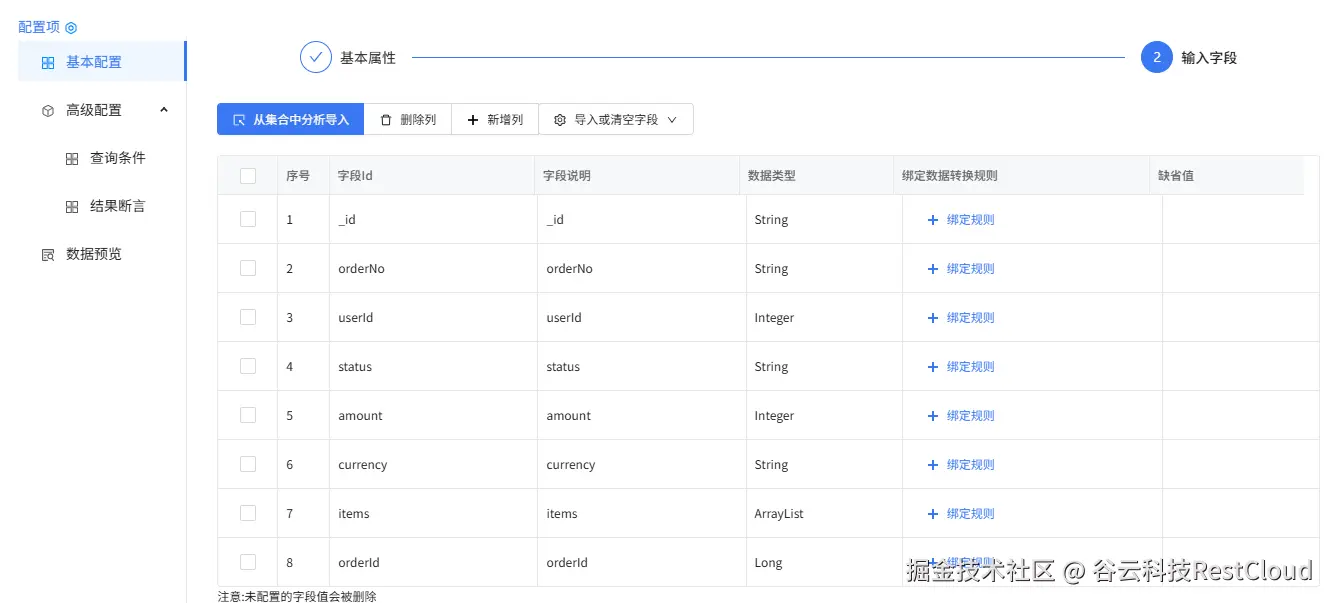Click the 字段说明 cell reading currency
1332x603 pixels.
(x=642, y=465)
